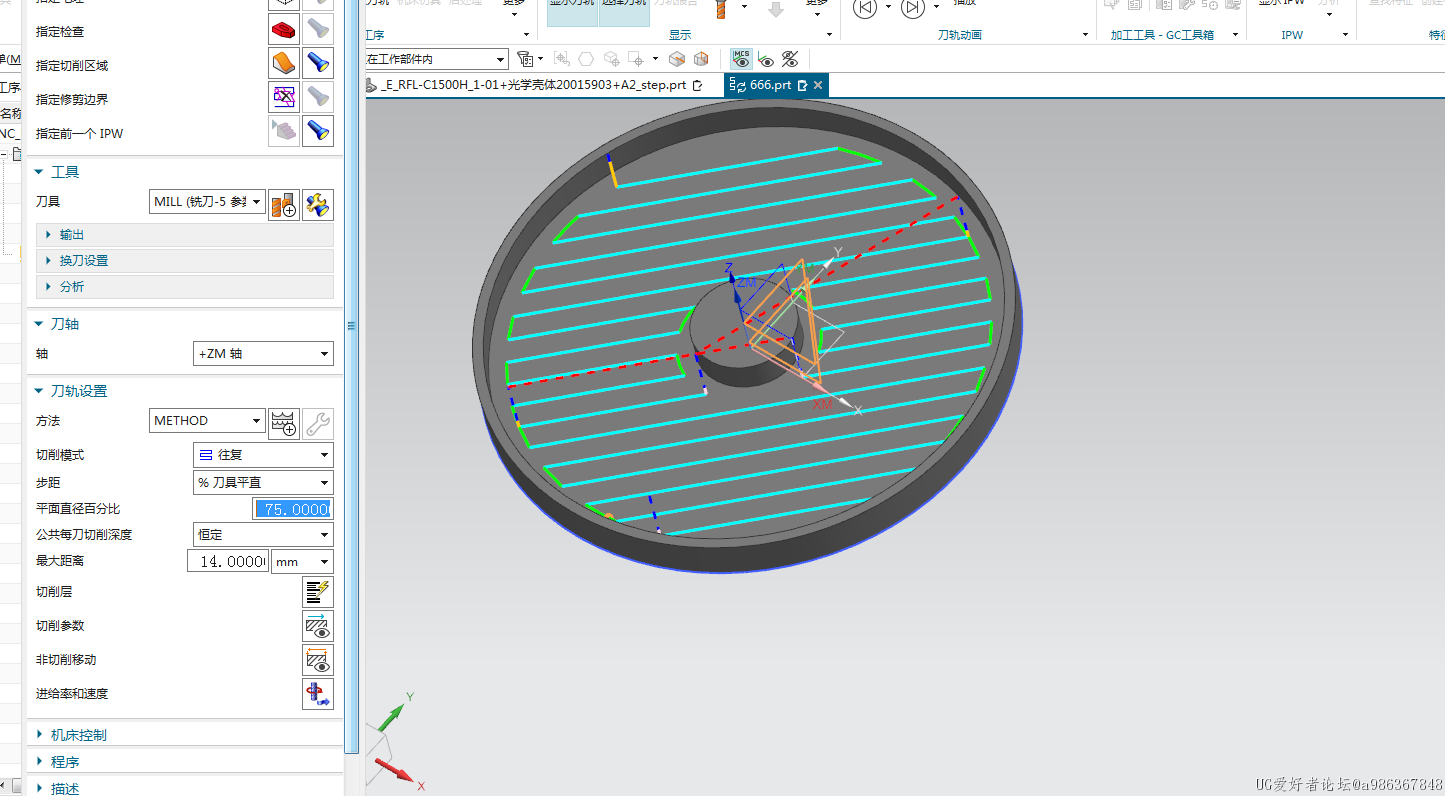Toggle the MCS display eye icon

click(x=741, y=59)
